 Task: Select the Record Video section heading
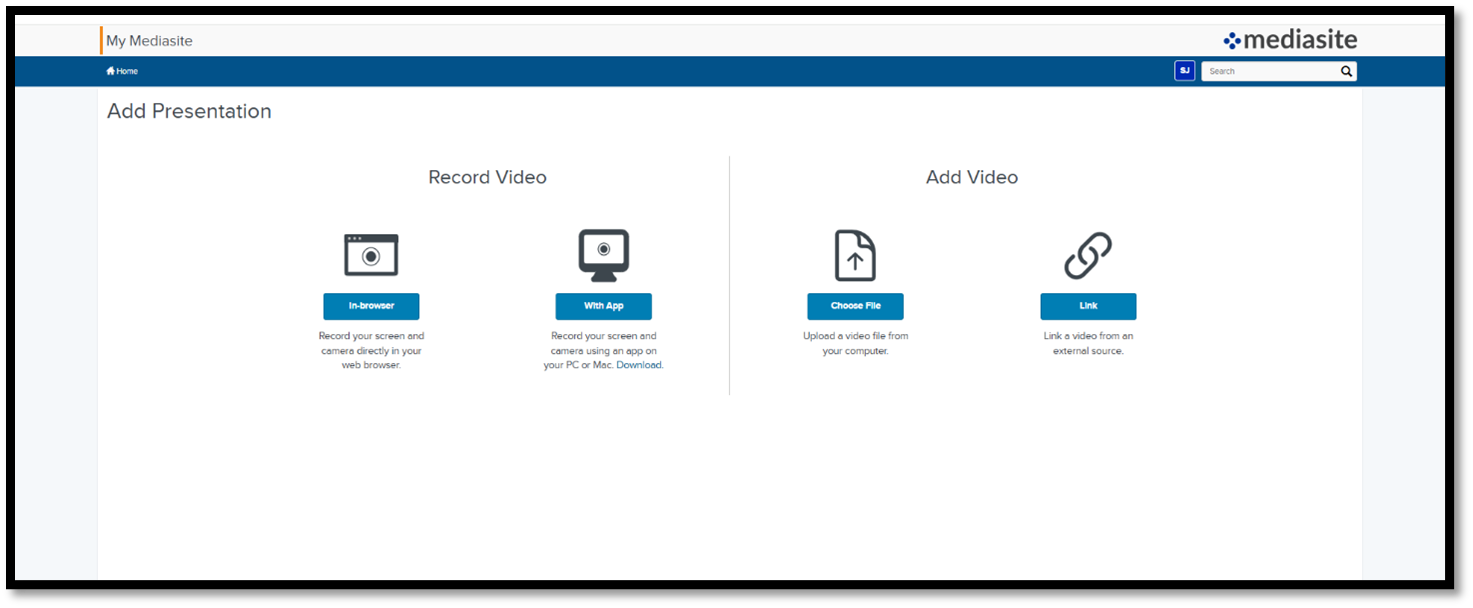(487, 177)
